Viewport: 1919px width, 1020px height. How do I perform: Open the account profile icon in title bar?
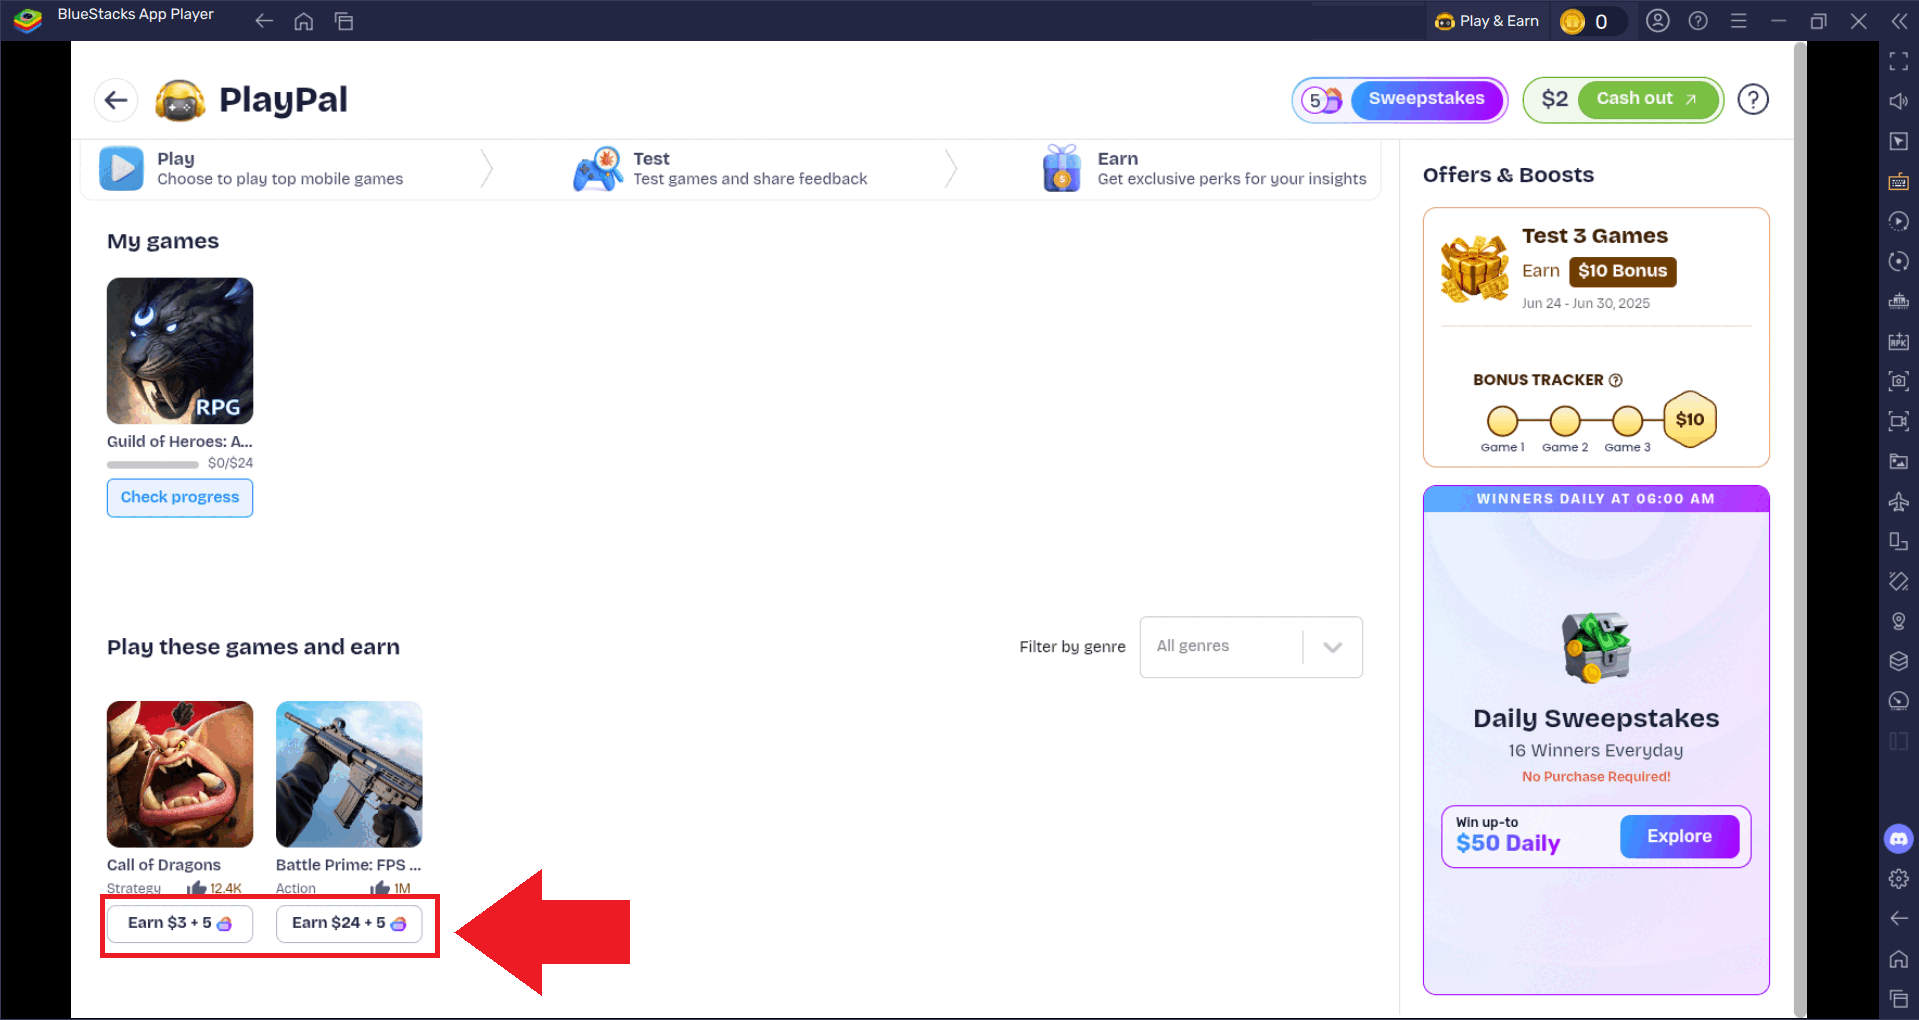pyautogui.click(x=1657, y=21)
